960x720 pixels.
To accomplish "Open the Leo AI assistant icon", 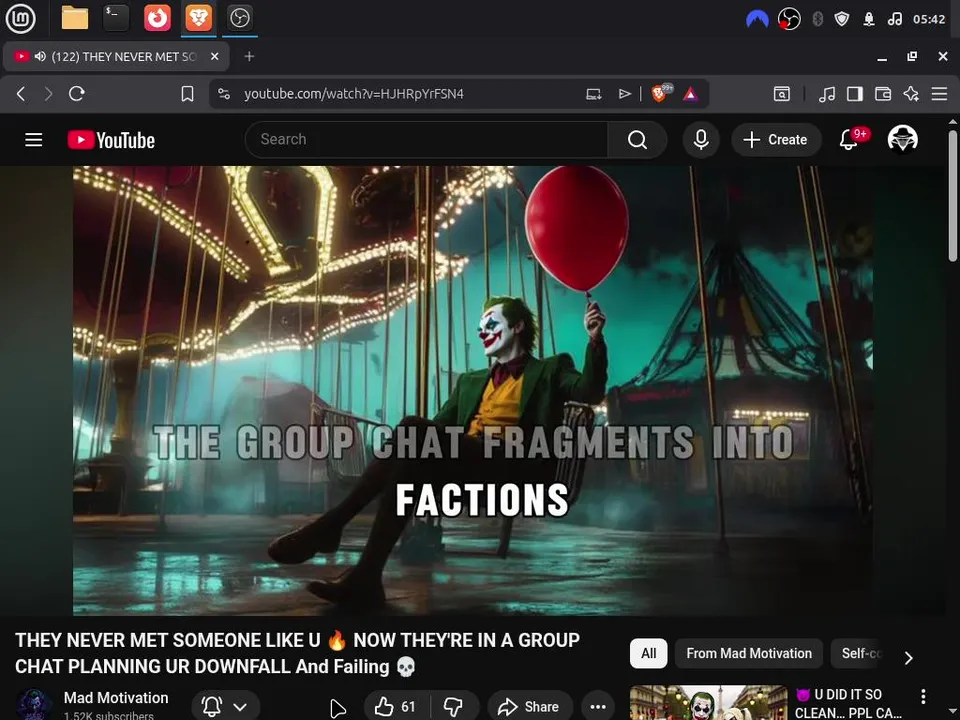I will (911, 94).
